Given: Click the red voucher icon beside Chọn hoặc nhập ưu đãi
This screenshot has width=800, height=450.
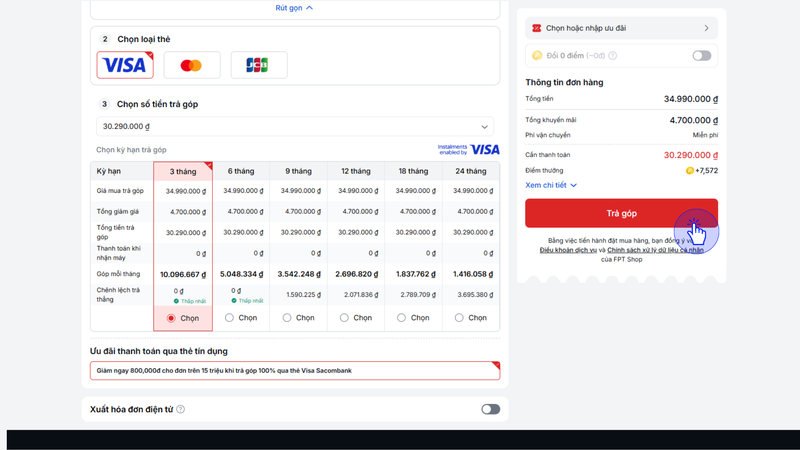Looking at the screenshot, I should click(536, 28).
